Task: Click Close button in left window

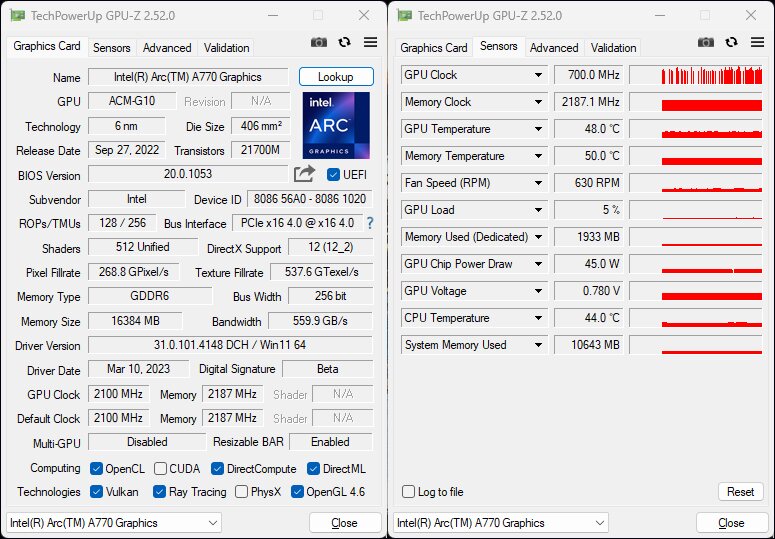Action: [344, 523]
